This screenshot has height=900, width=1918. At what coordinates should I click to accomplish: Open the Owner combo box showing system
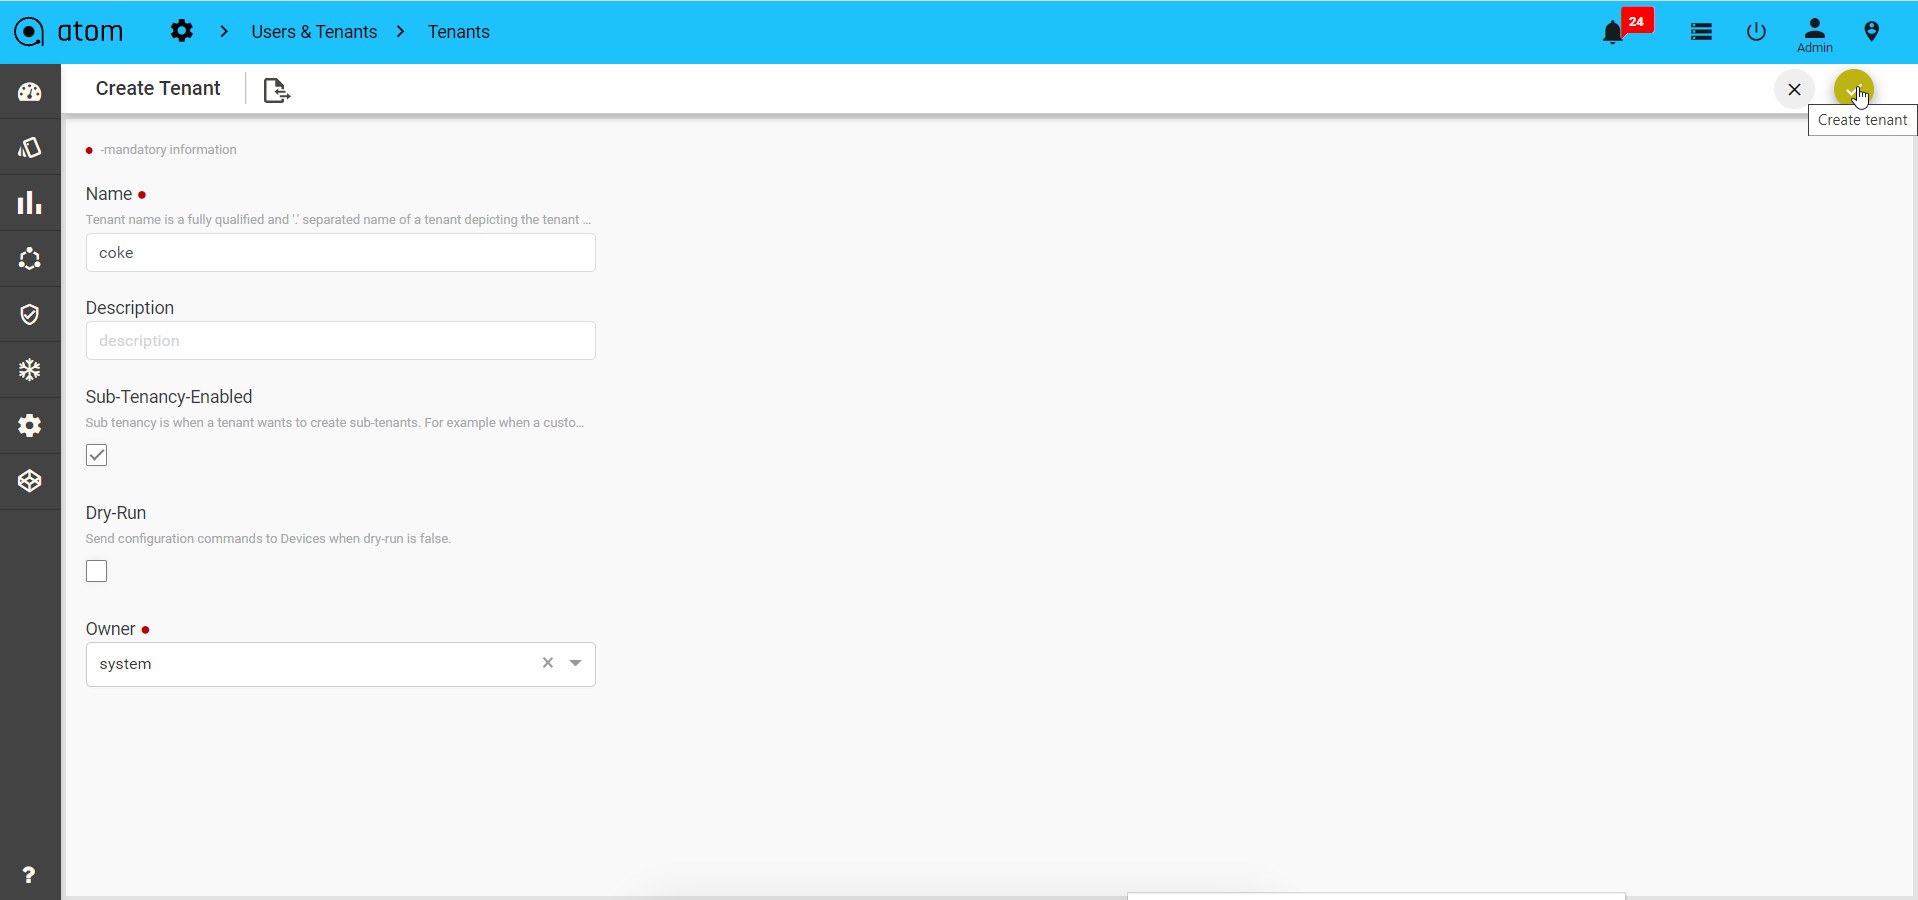341,664
